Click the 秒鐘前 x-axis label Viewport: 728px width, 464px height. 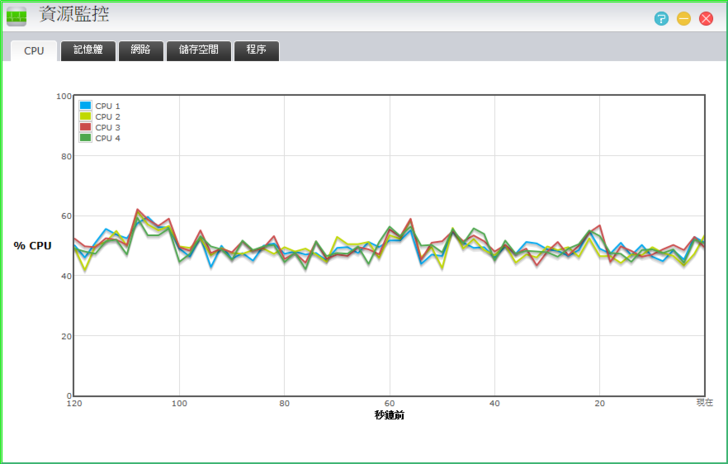[389, 415]
